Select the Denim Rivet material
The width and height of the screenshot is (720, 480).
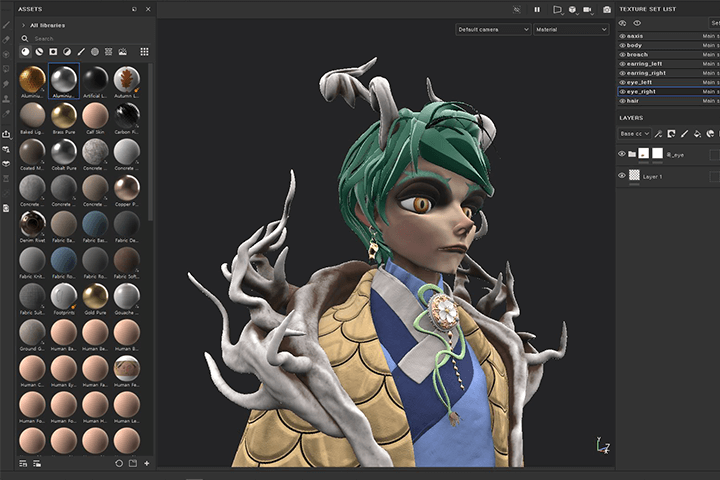pos(32,227)
